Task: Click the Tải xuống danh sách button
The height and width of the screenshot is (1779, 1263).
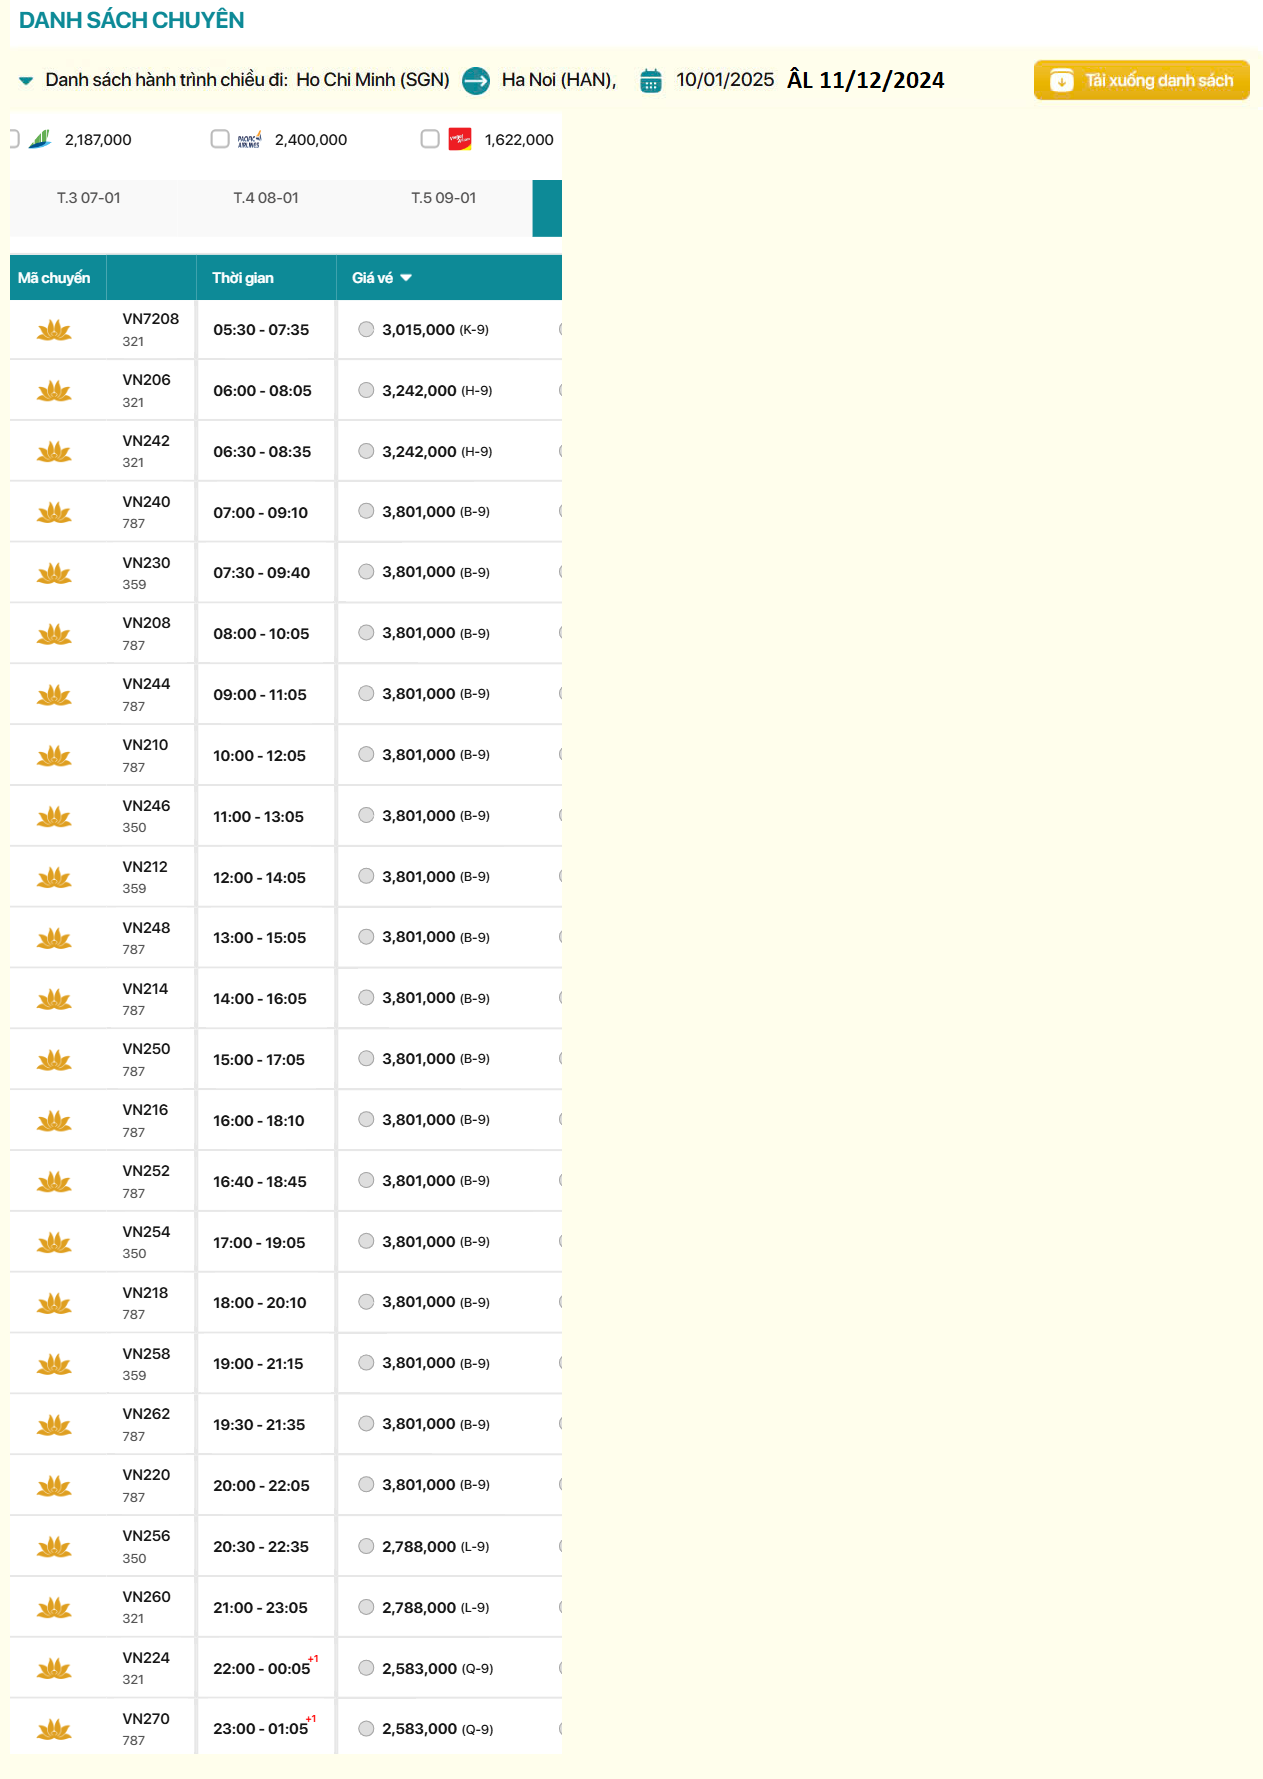Action: coord(1141,80)
